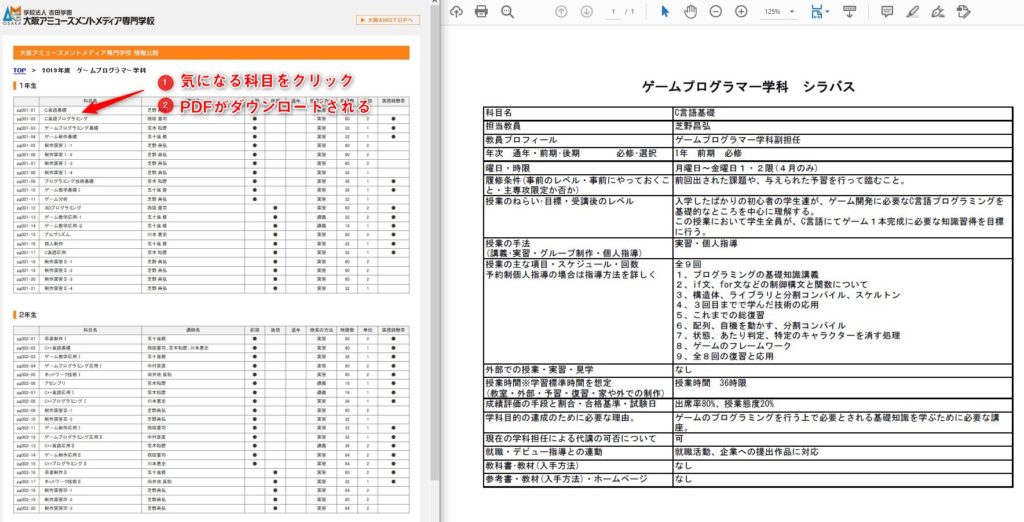Open the ネットワーク技術Ⅰ subject link
This screenshot has width=1024, height=522.
[x=63, y=374]
